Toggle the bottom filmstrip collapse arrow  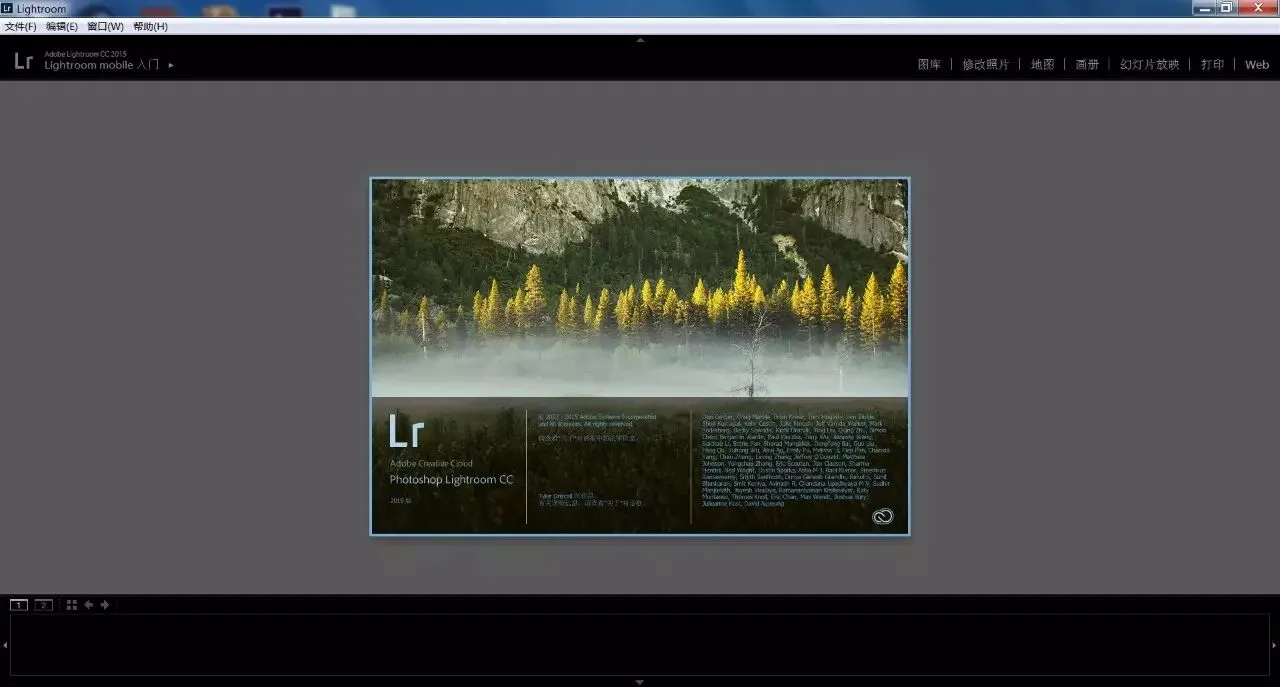pos(640,682)
